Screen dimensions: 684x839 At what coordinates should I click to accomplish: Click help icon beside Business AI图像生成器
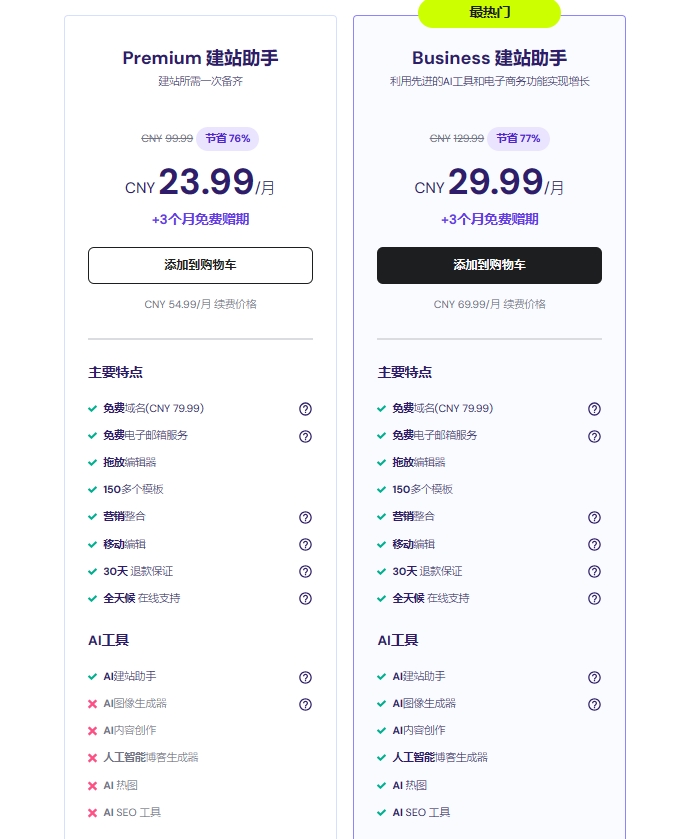594,704
